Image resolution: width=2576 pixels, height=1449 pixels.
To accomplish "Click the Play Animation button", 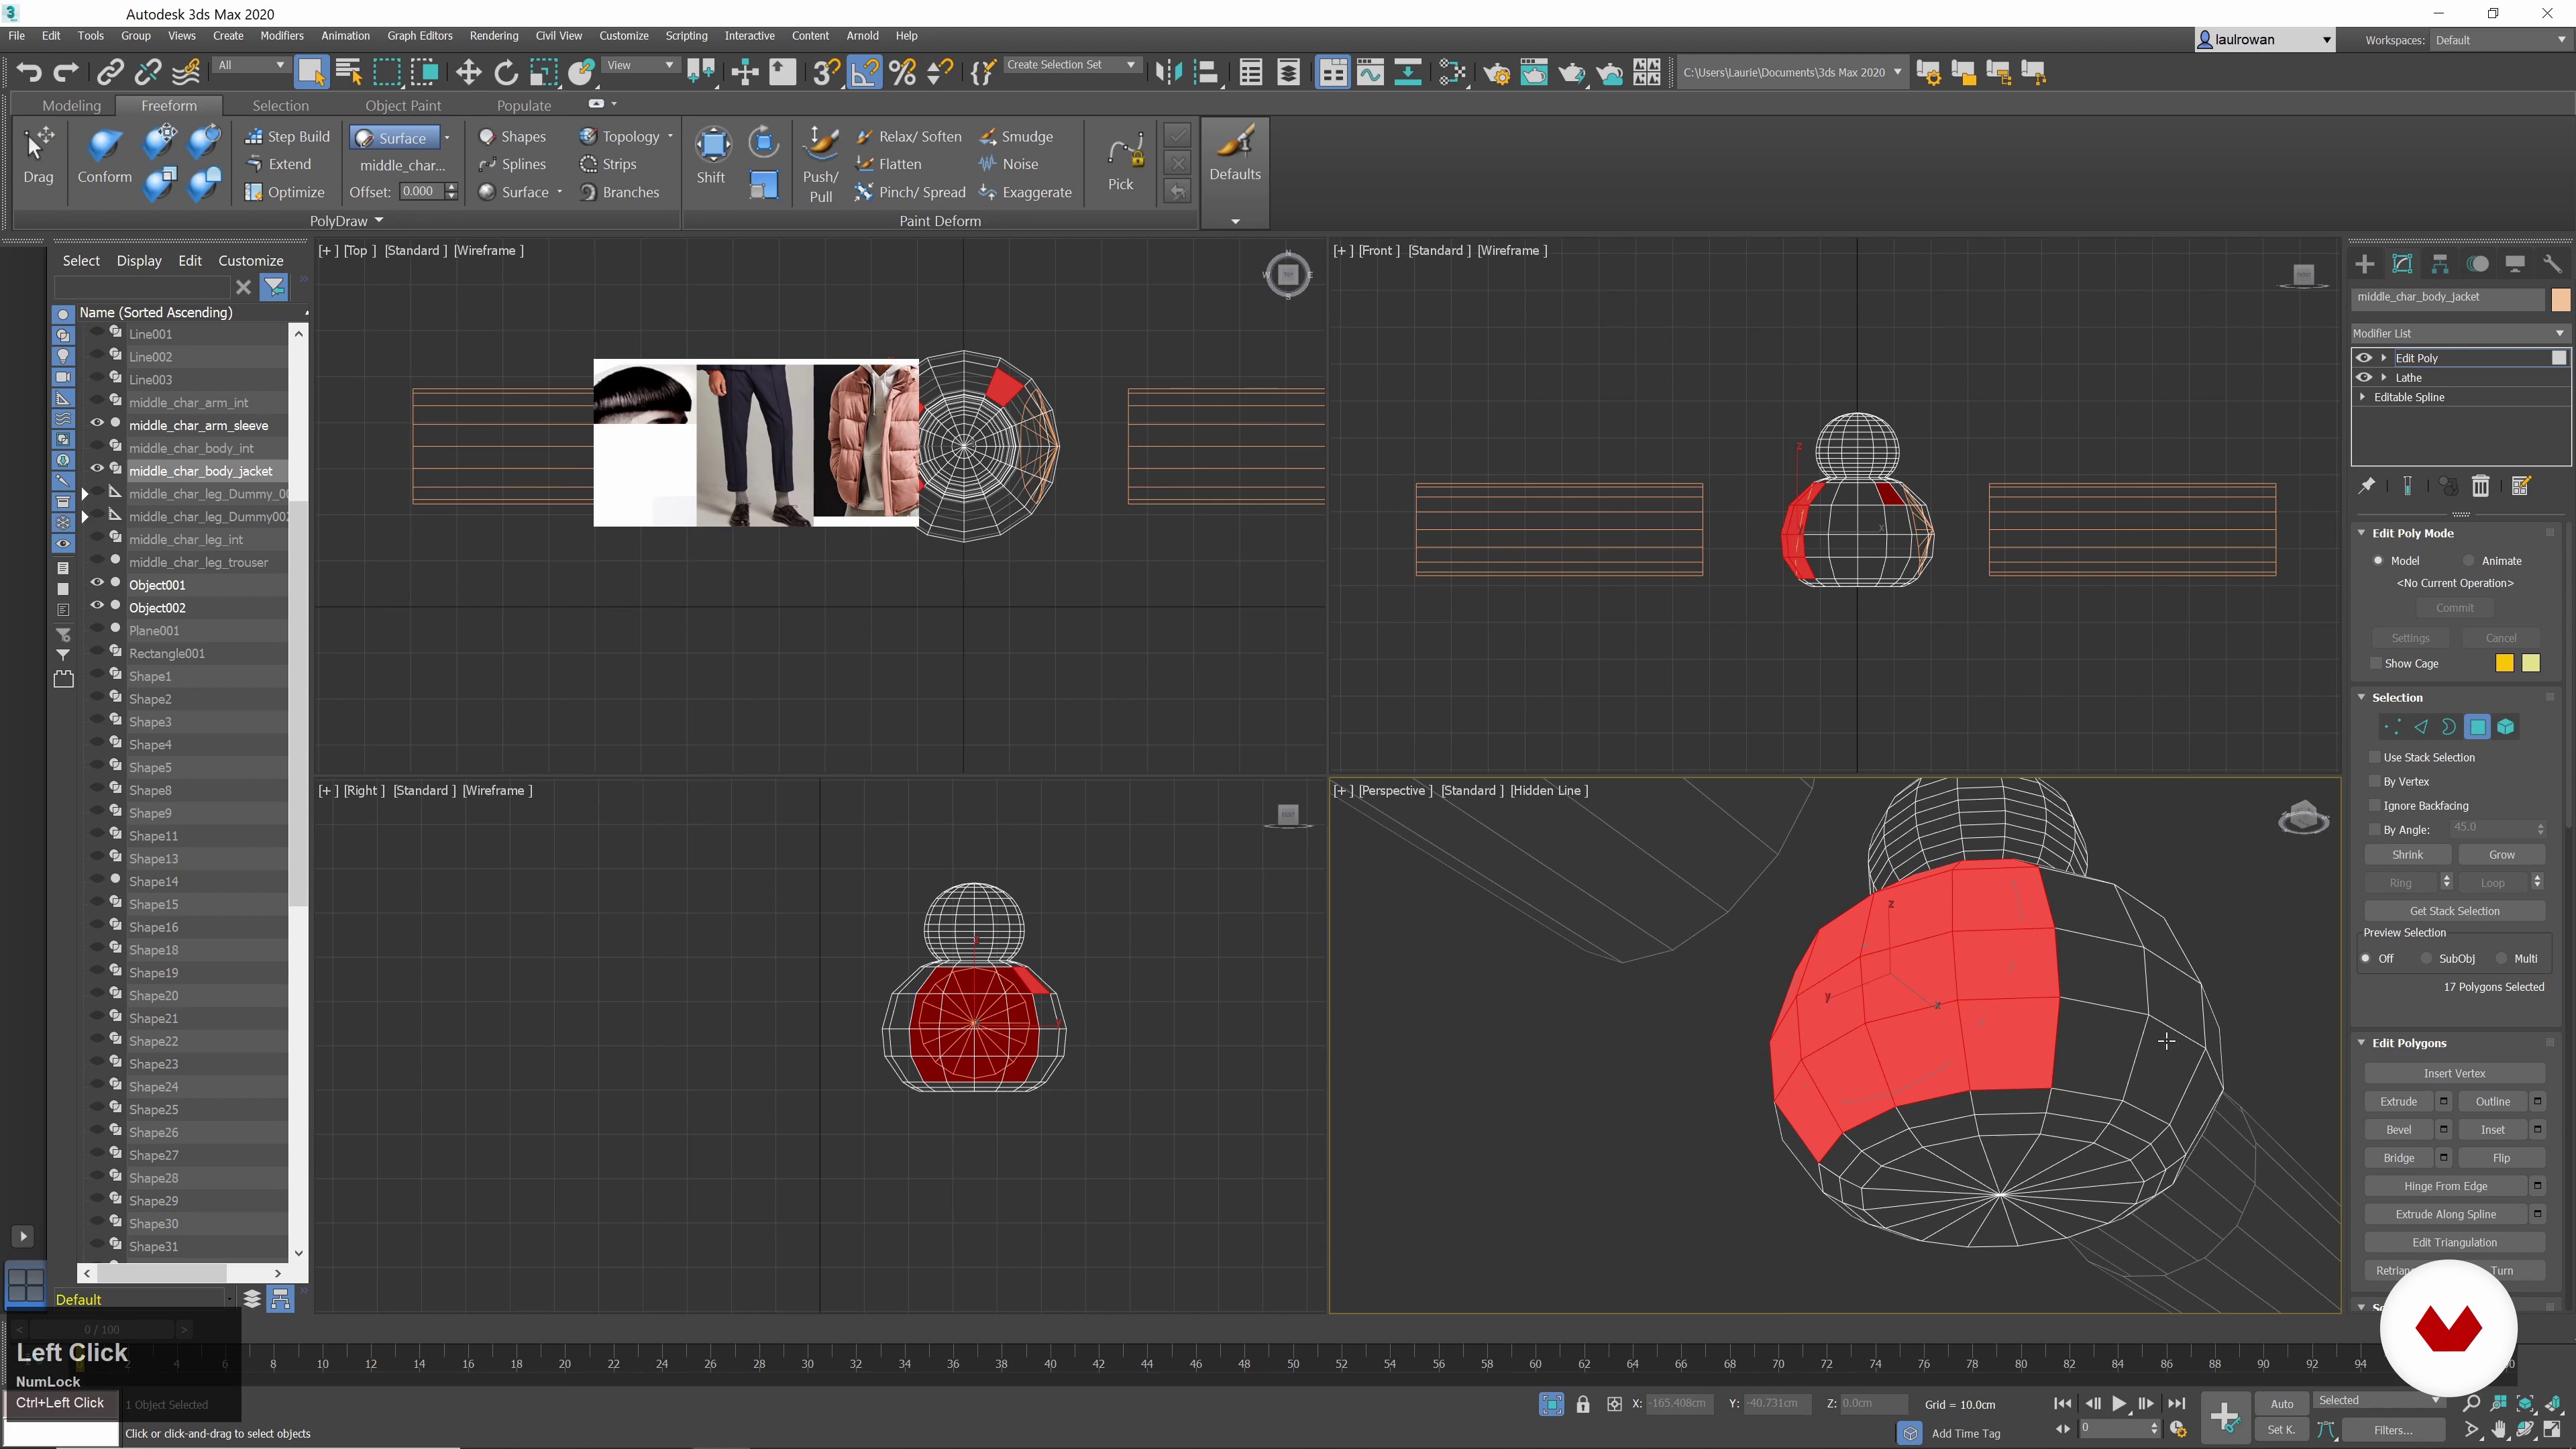I will tap(2119, 1404).
